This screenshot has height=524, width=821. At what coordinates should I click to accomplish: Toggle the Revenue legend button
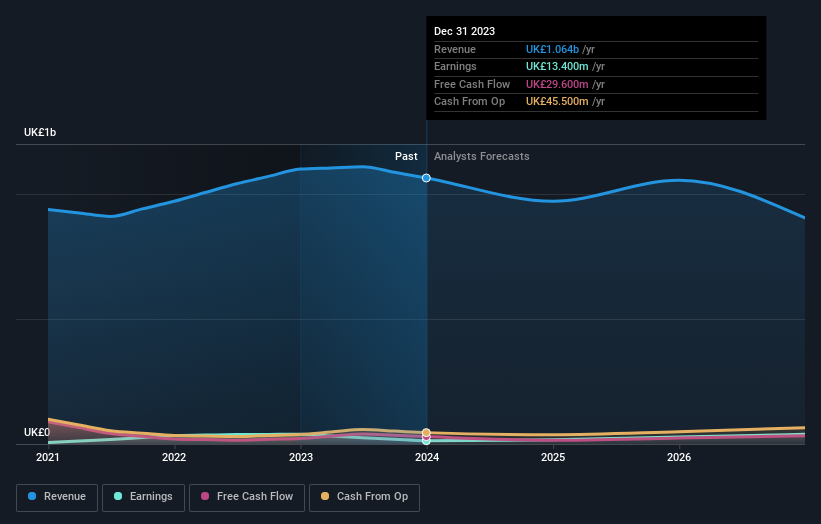tap(57, 497)
